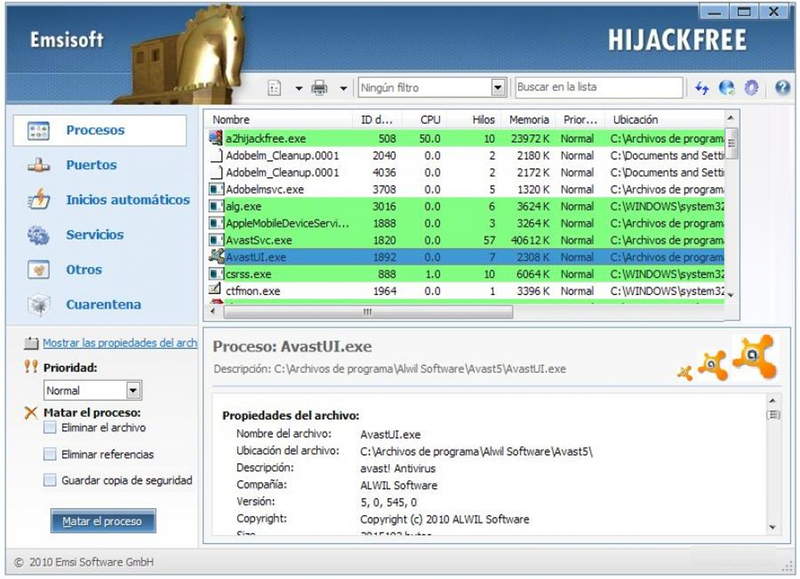Image resolution: width=800 pixels, height=579 pixels.
Task: Click the process list horizontal scrollbar thumb
Action: point(368,312)
